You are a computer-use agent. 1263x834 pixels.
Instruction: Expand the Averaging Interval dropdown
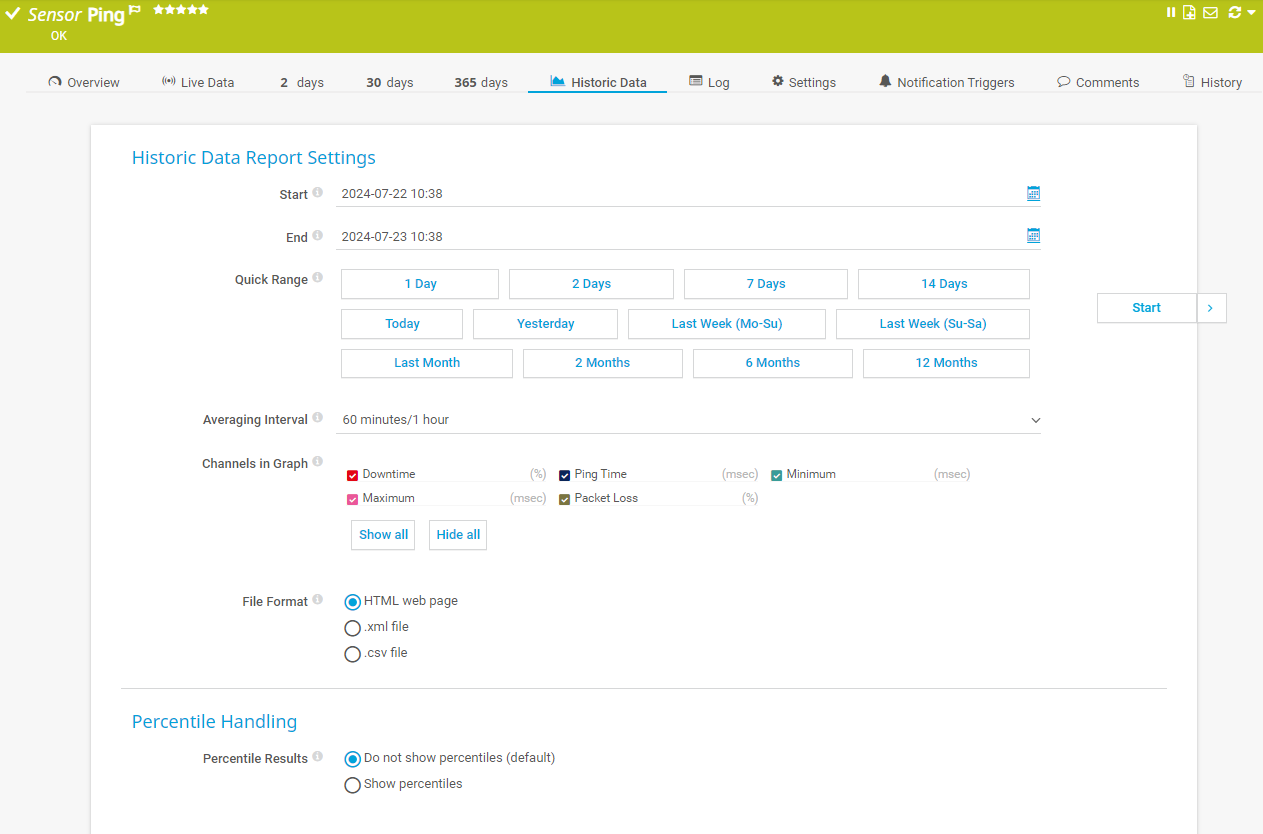click(1035, 420)
